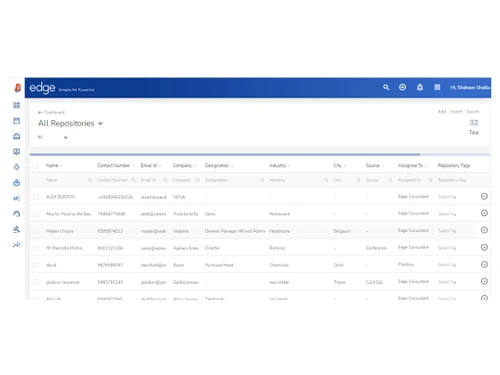Go back via the Dashboard link

[x=51, y=112]
